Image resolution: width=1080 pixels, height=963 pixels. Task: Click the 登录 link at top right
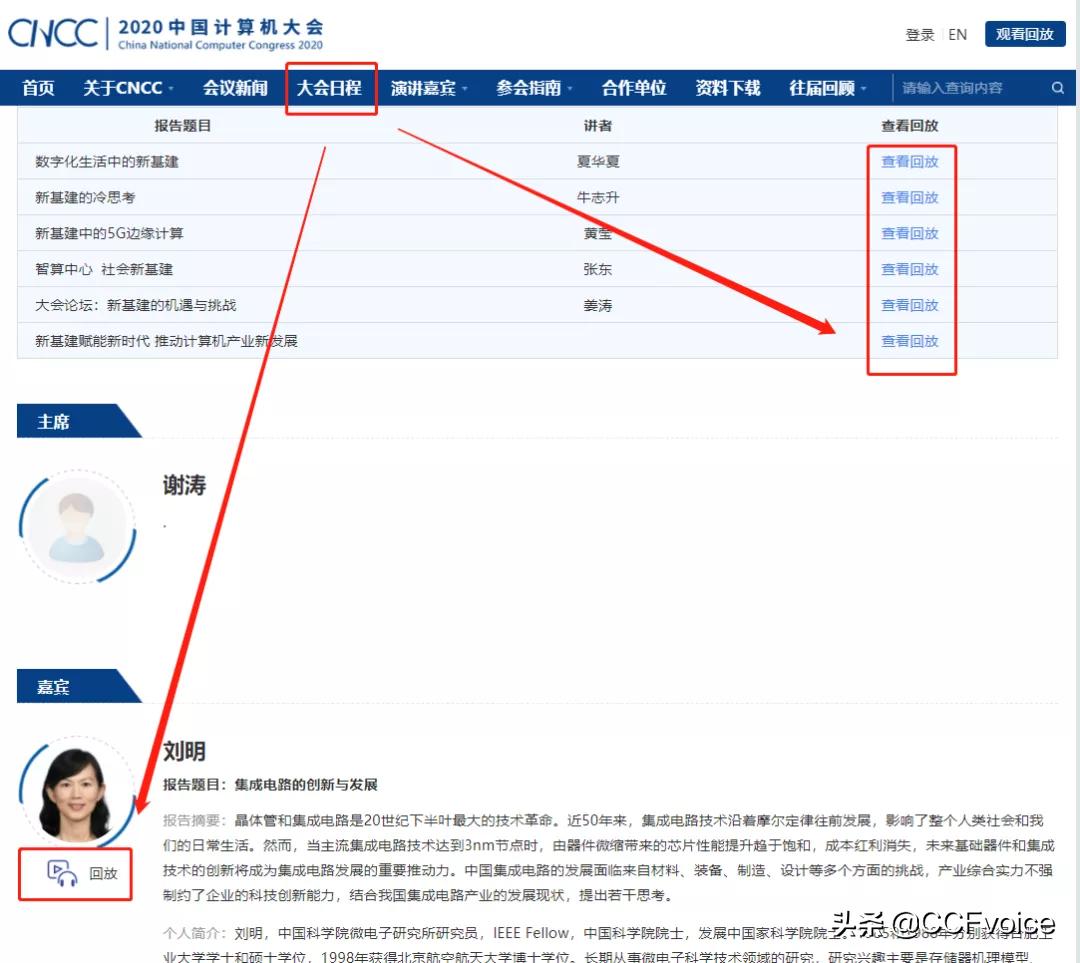tap(919, 34)
